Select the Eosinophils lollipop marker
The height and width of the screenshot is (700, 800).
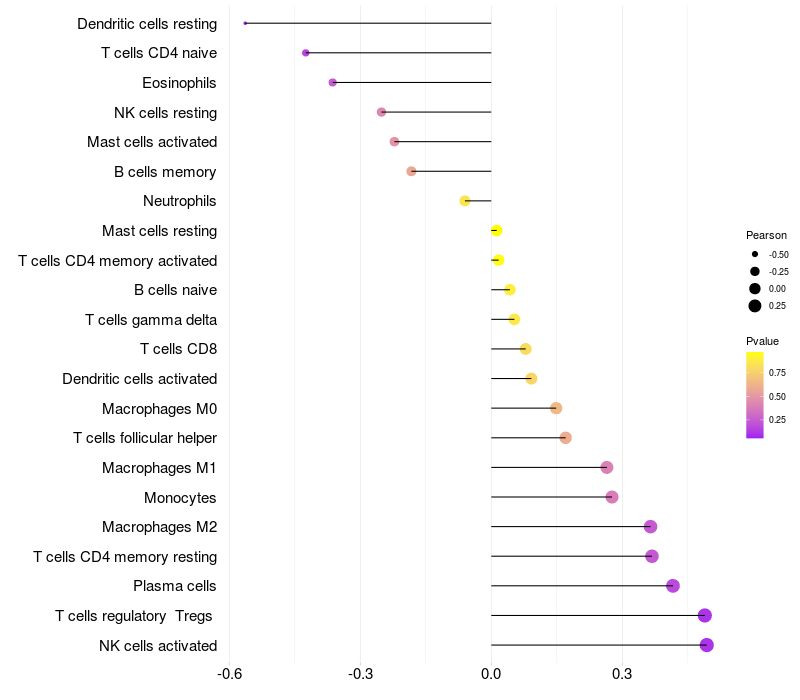(333, 83)
